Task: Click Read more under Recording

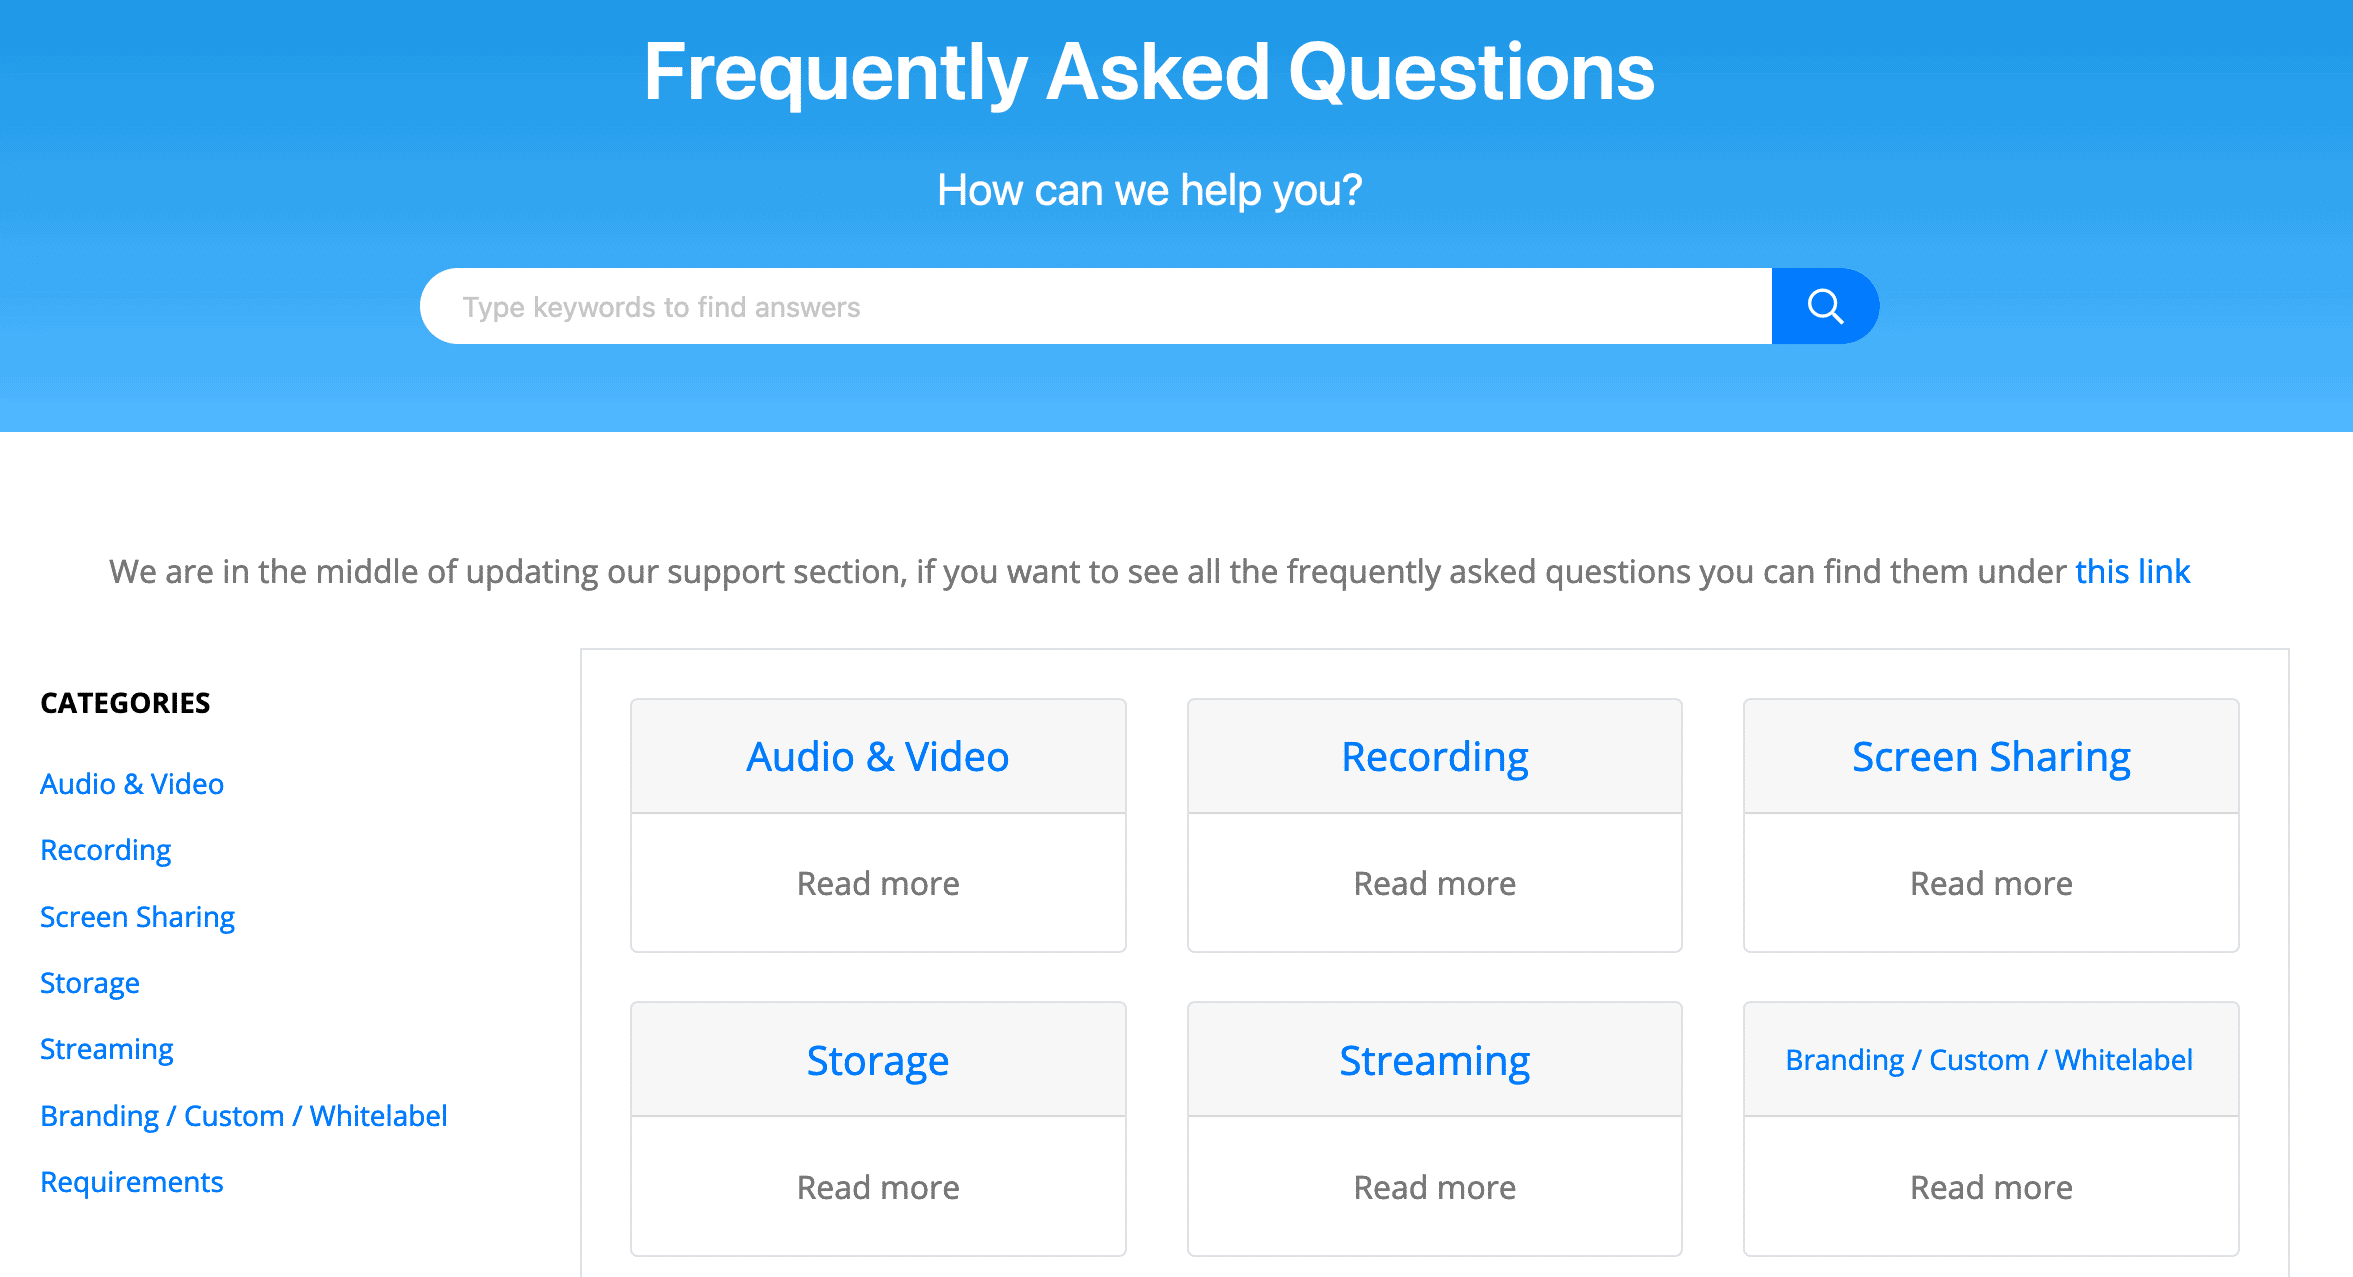Action: coord(1434,883)
